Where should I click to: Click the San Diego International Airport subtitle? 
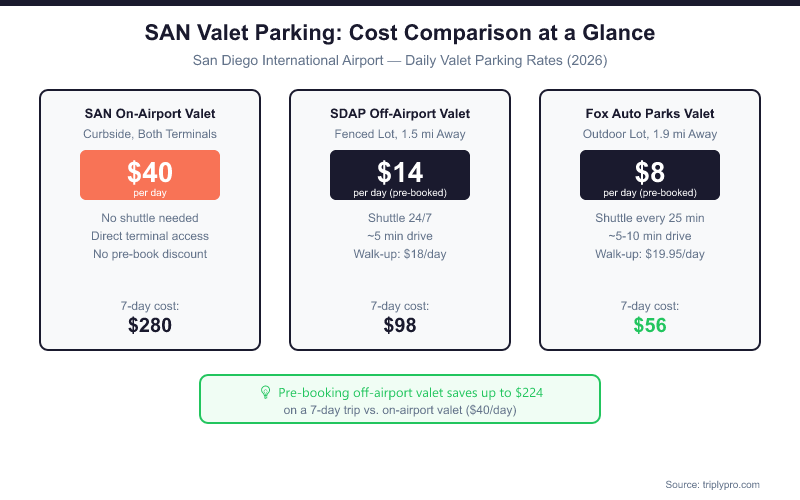tap(400, 60)
